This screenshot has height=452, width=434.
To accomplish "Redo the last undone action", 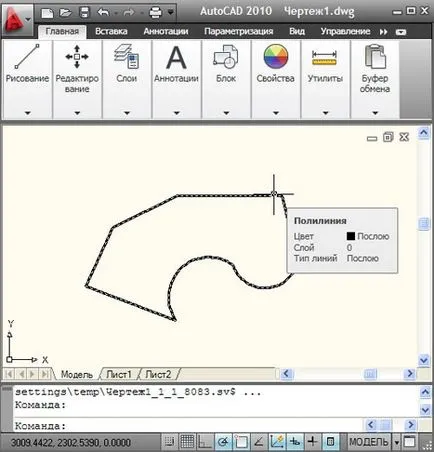I will coord(128,13).
